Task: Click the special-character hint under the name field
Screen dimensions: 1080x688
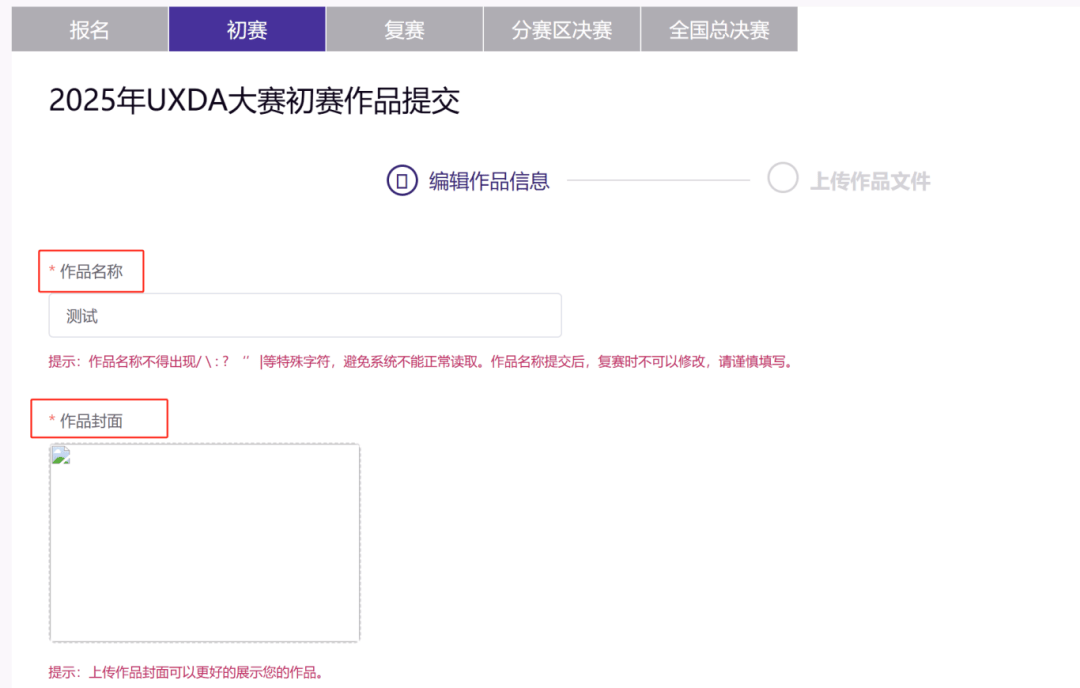Action: coord(420,362)
